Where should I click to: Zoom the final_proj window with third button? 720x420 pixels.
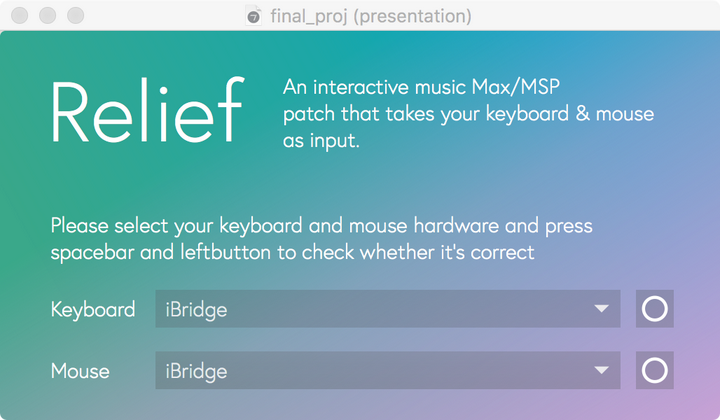pos(76,15)
